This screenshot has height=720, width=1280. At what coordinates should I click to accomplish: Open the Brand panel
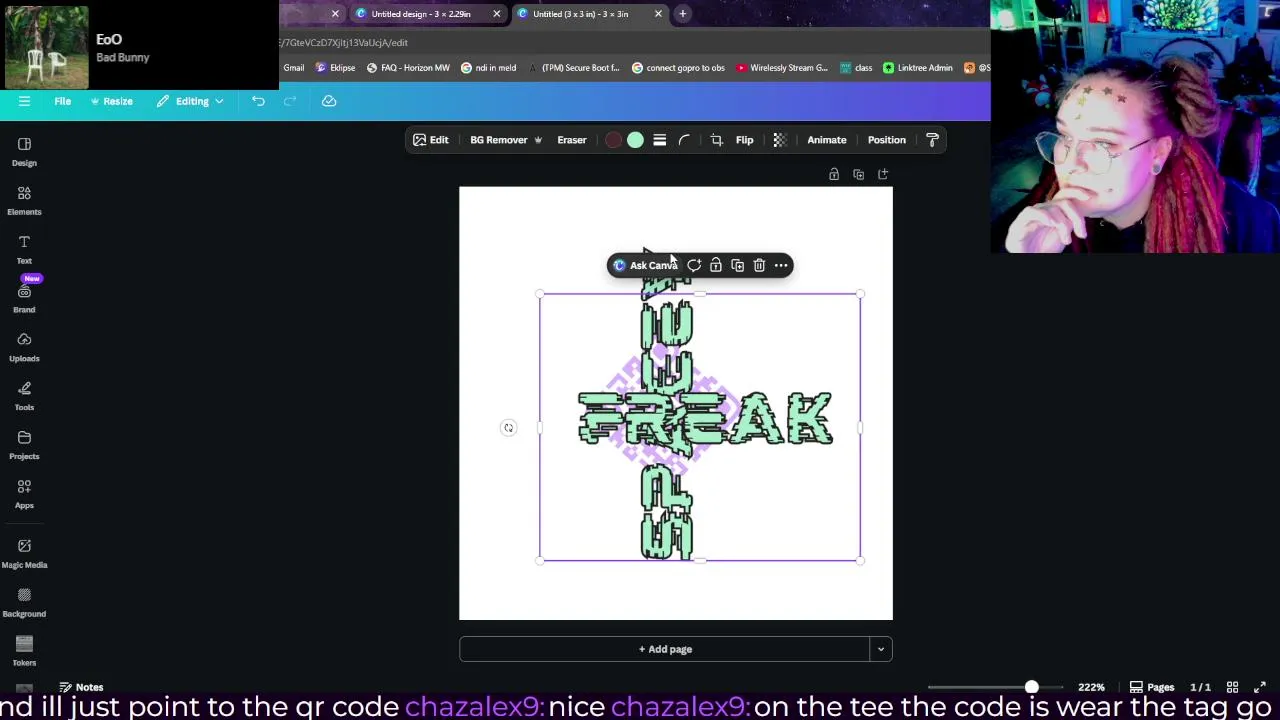[x=24, y=298]
